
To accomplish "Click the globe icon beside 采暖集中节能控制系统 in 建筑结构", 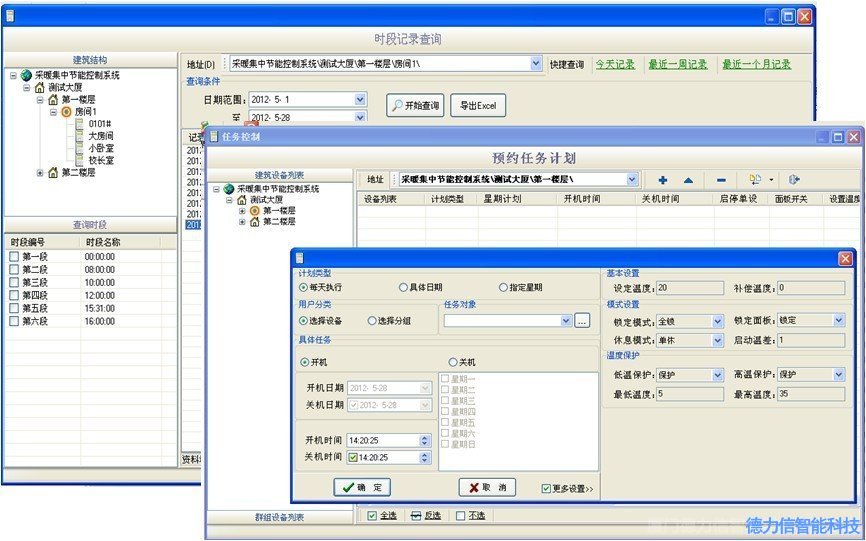I will pos(25,75).
